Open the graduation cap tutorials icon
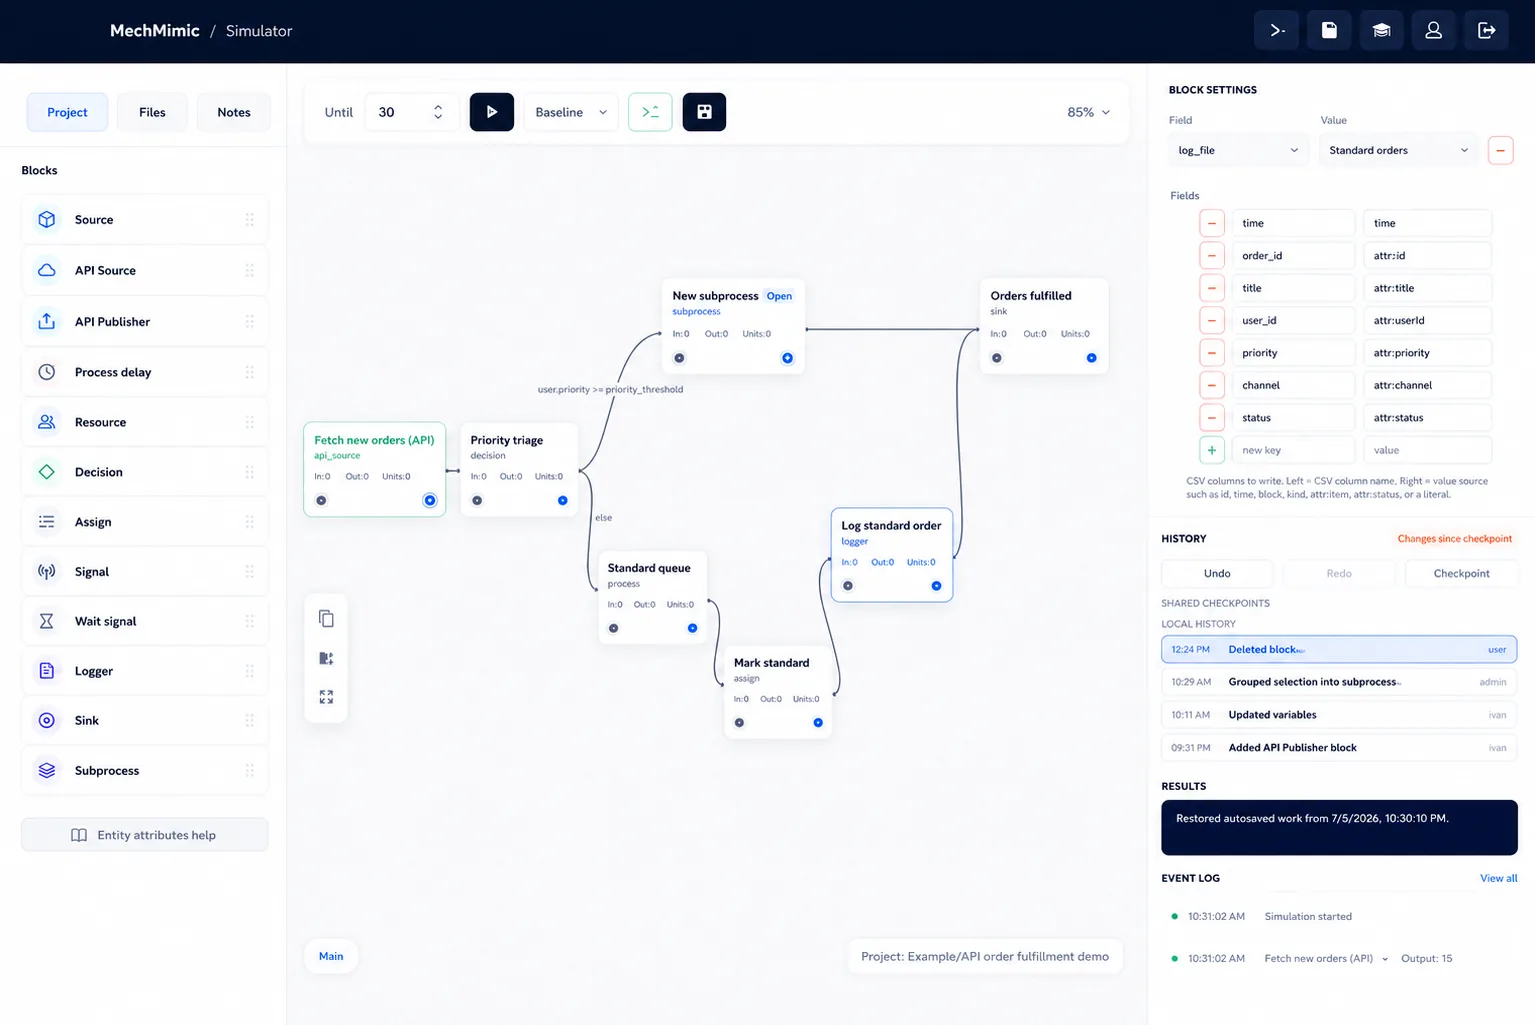The image size is (1535, 1025). (x=1381, y=31)
